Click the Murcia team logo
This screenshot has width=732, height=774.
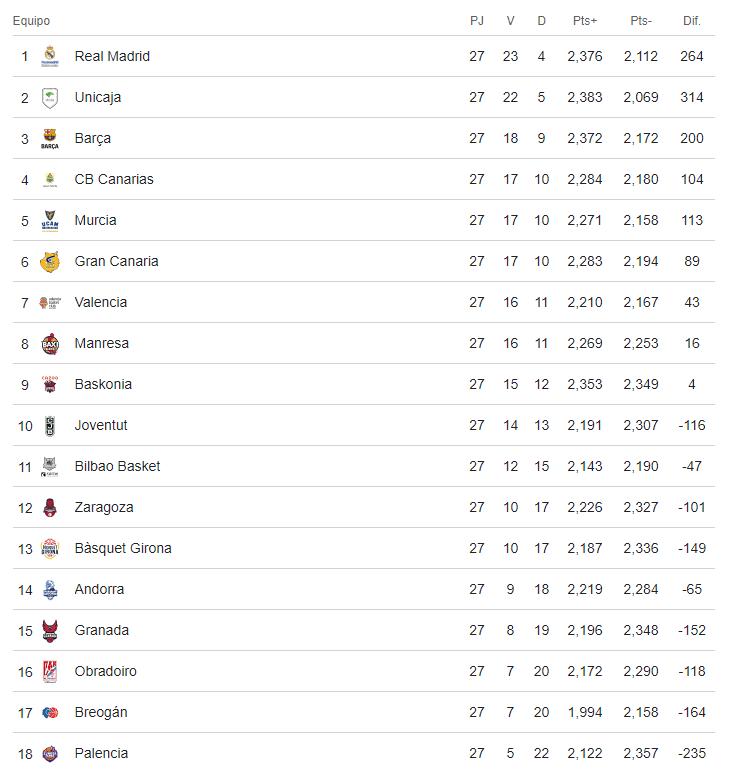(50, 221)
